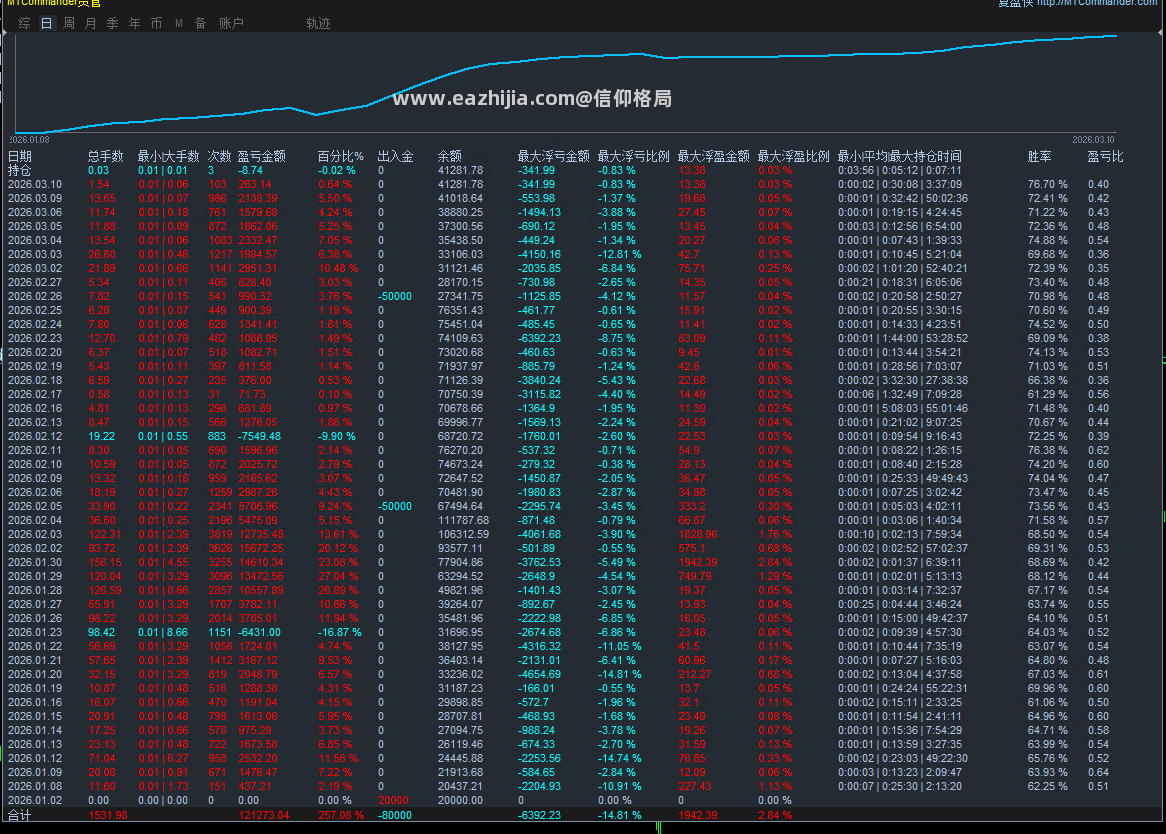The width and height of the screenshot is (1166, 834).
Task: Sort by the 盈亏比 column header
Action: [1105, 156]
